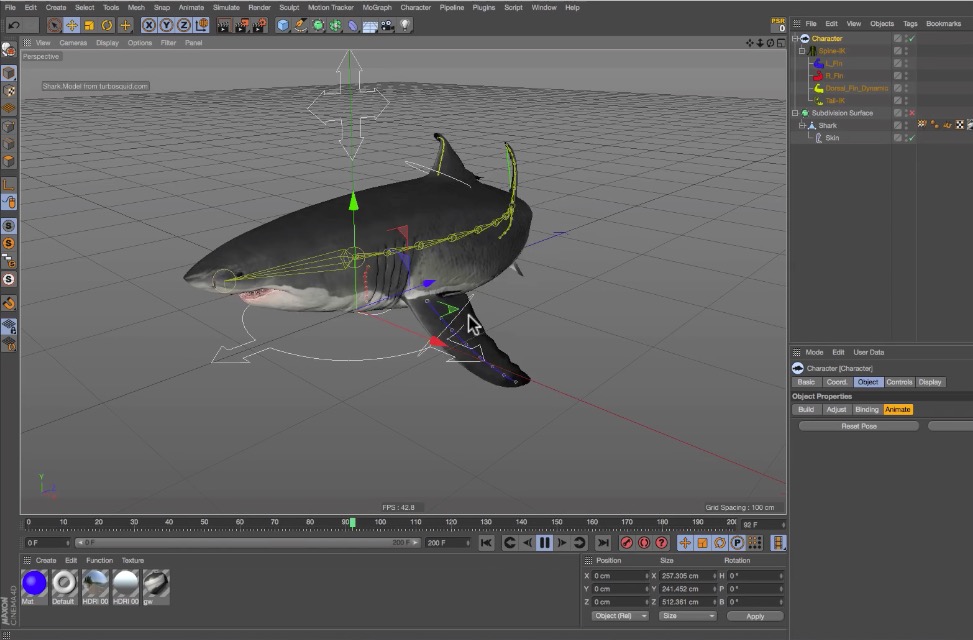Screen dimensions: 973x640
Task: Open the Object (Rel) dropdown near coordinates
Action: (x=619, y=614)
